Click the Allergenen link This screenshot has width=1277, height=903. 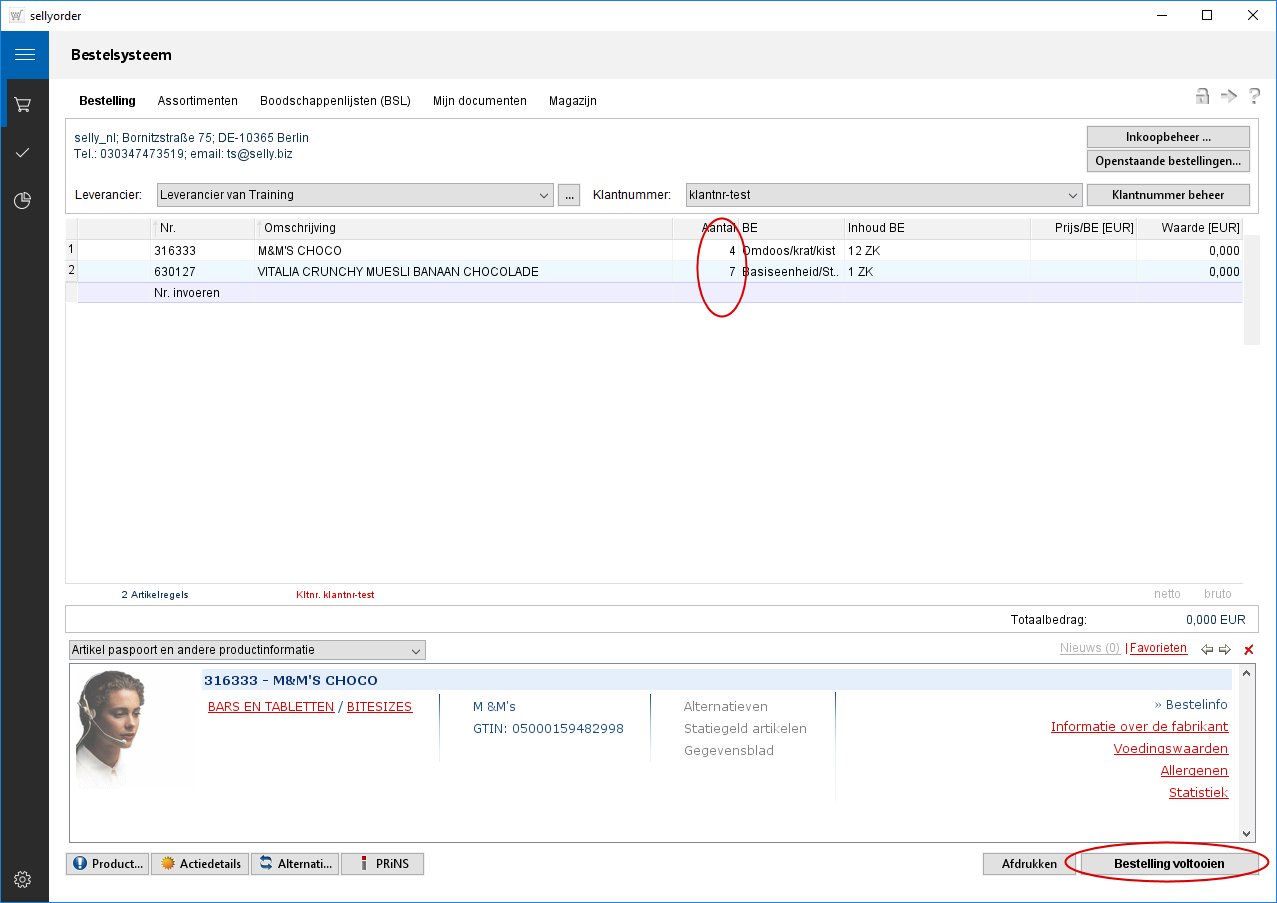[1193, 771]
